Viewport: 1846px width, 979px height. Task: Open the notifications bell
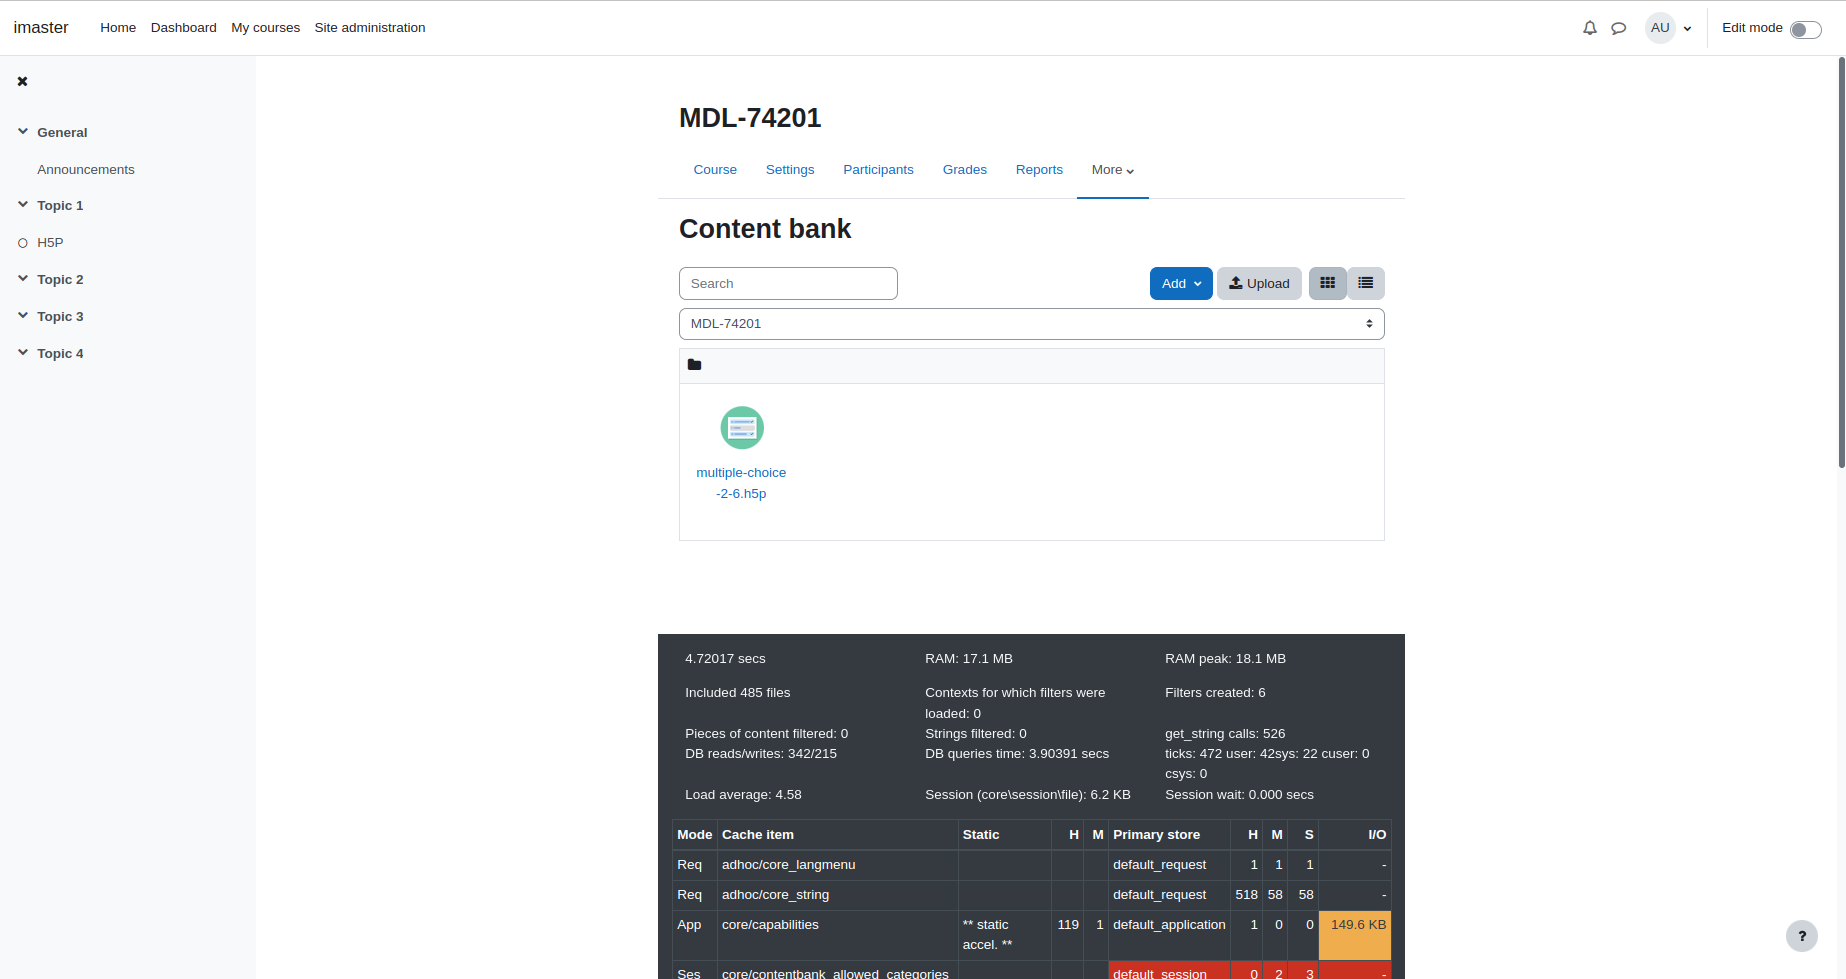[x=1590, y=28]
